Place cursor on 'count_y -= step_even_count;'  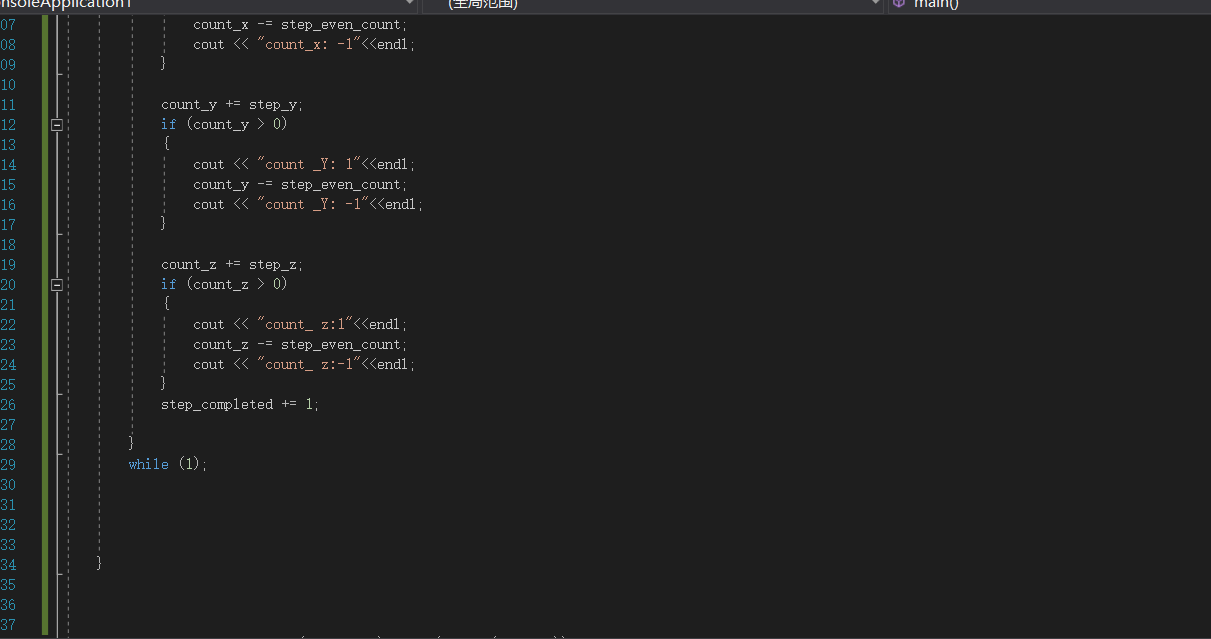click(300, 184)
